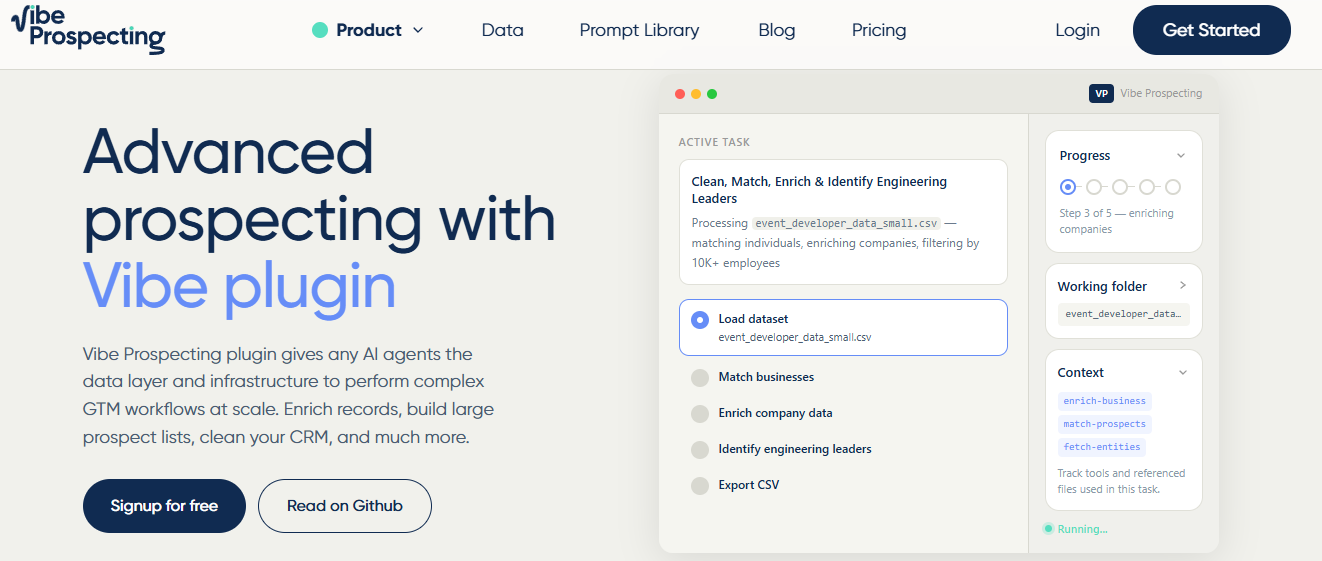This screenshot has height=561, width=1322.
Task: Click the enrich-business context tag
Action: coord(1105,401)
